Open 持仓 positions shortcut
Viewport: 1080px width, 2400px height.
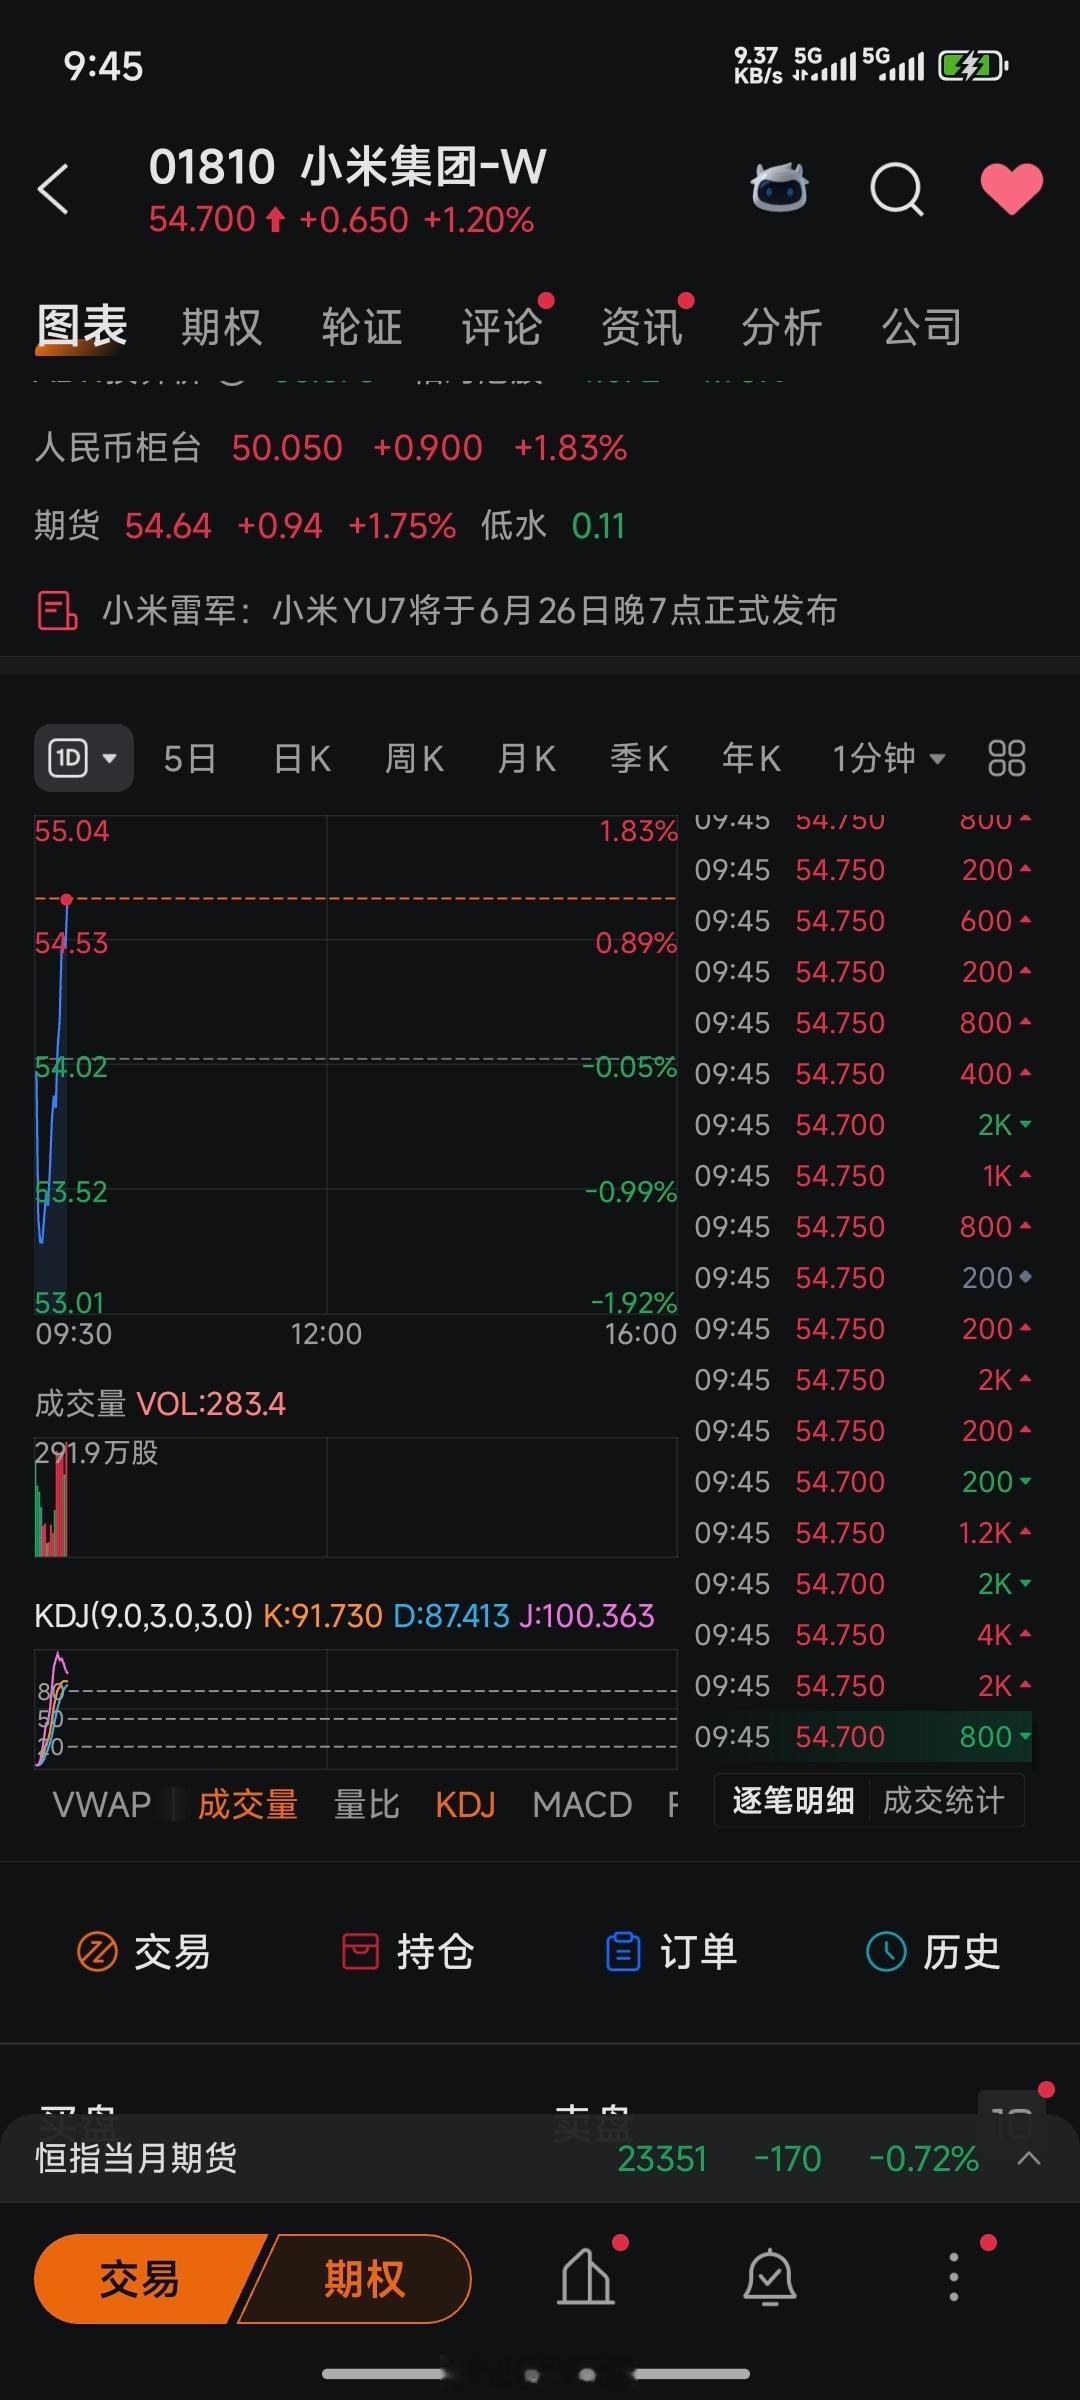[407, 1951]
